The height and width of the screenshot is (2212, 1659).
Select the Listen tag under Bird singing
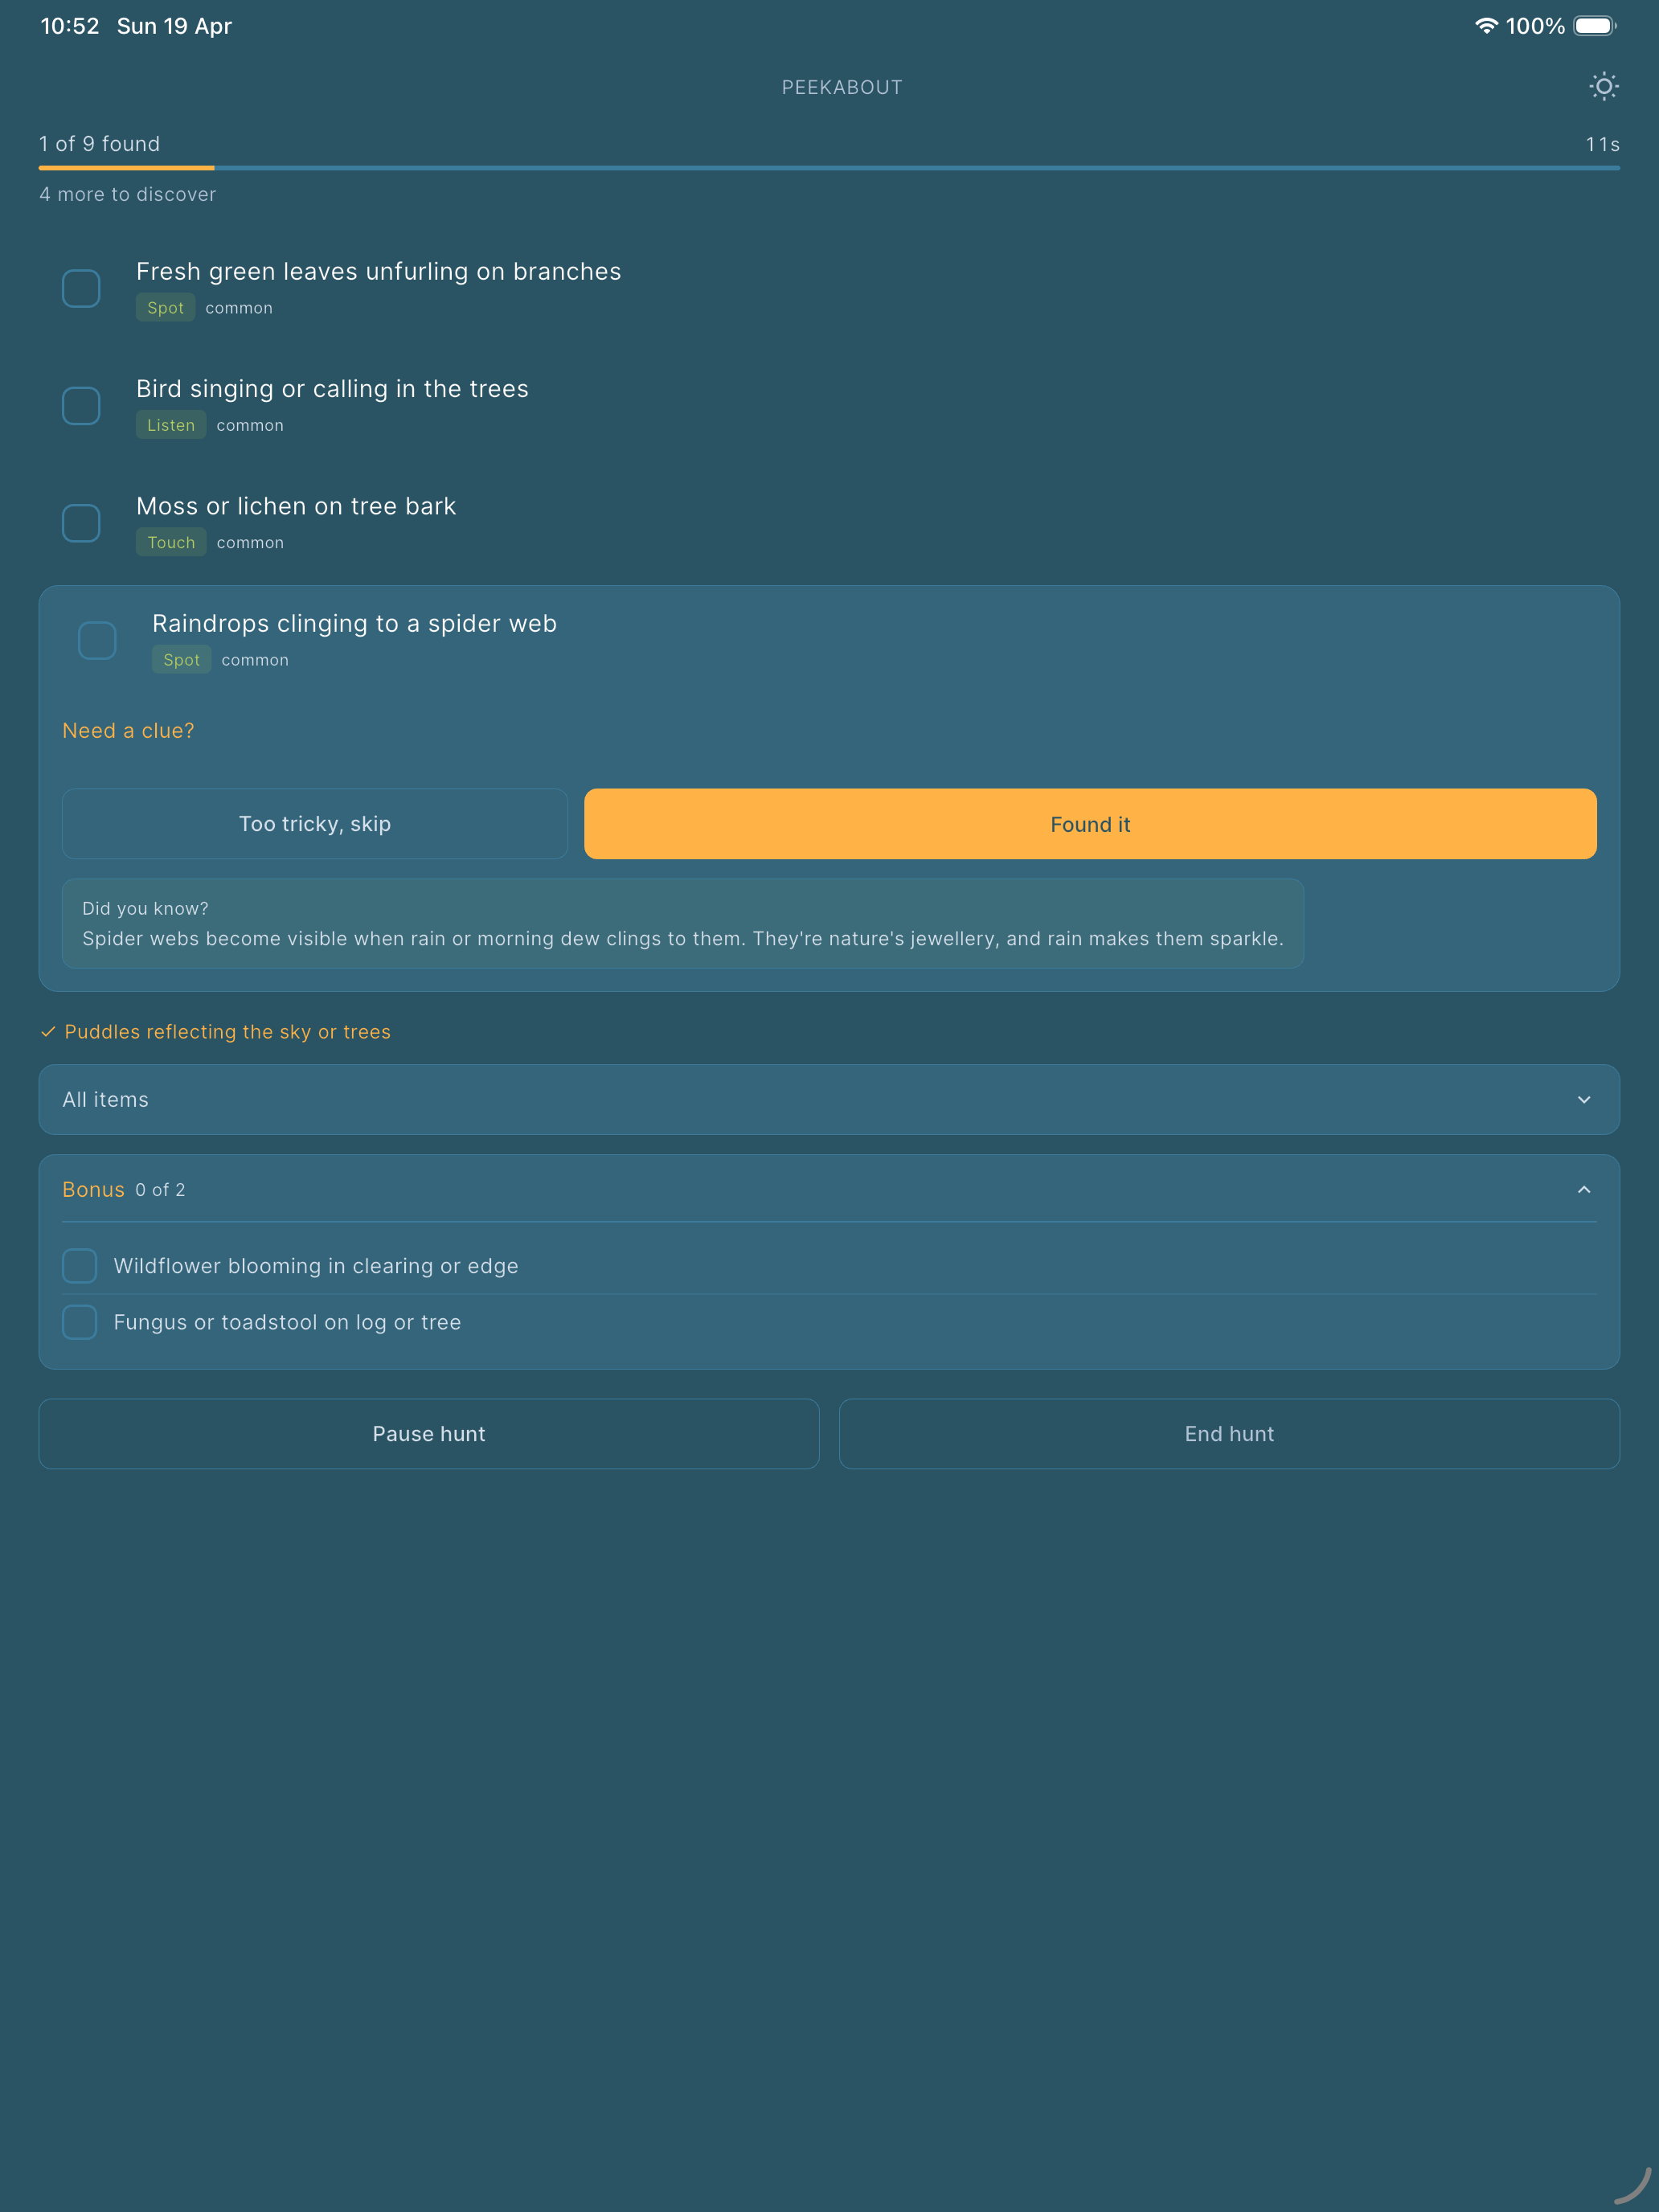[x=171, y=425]
